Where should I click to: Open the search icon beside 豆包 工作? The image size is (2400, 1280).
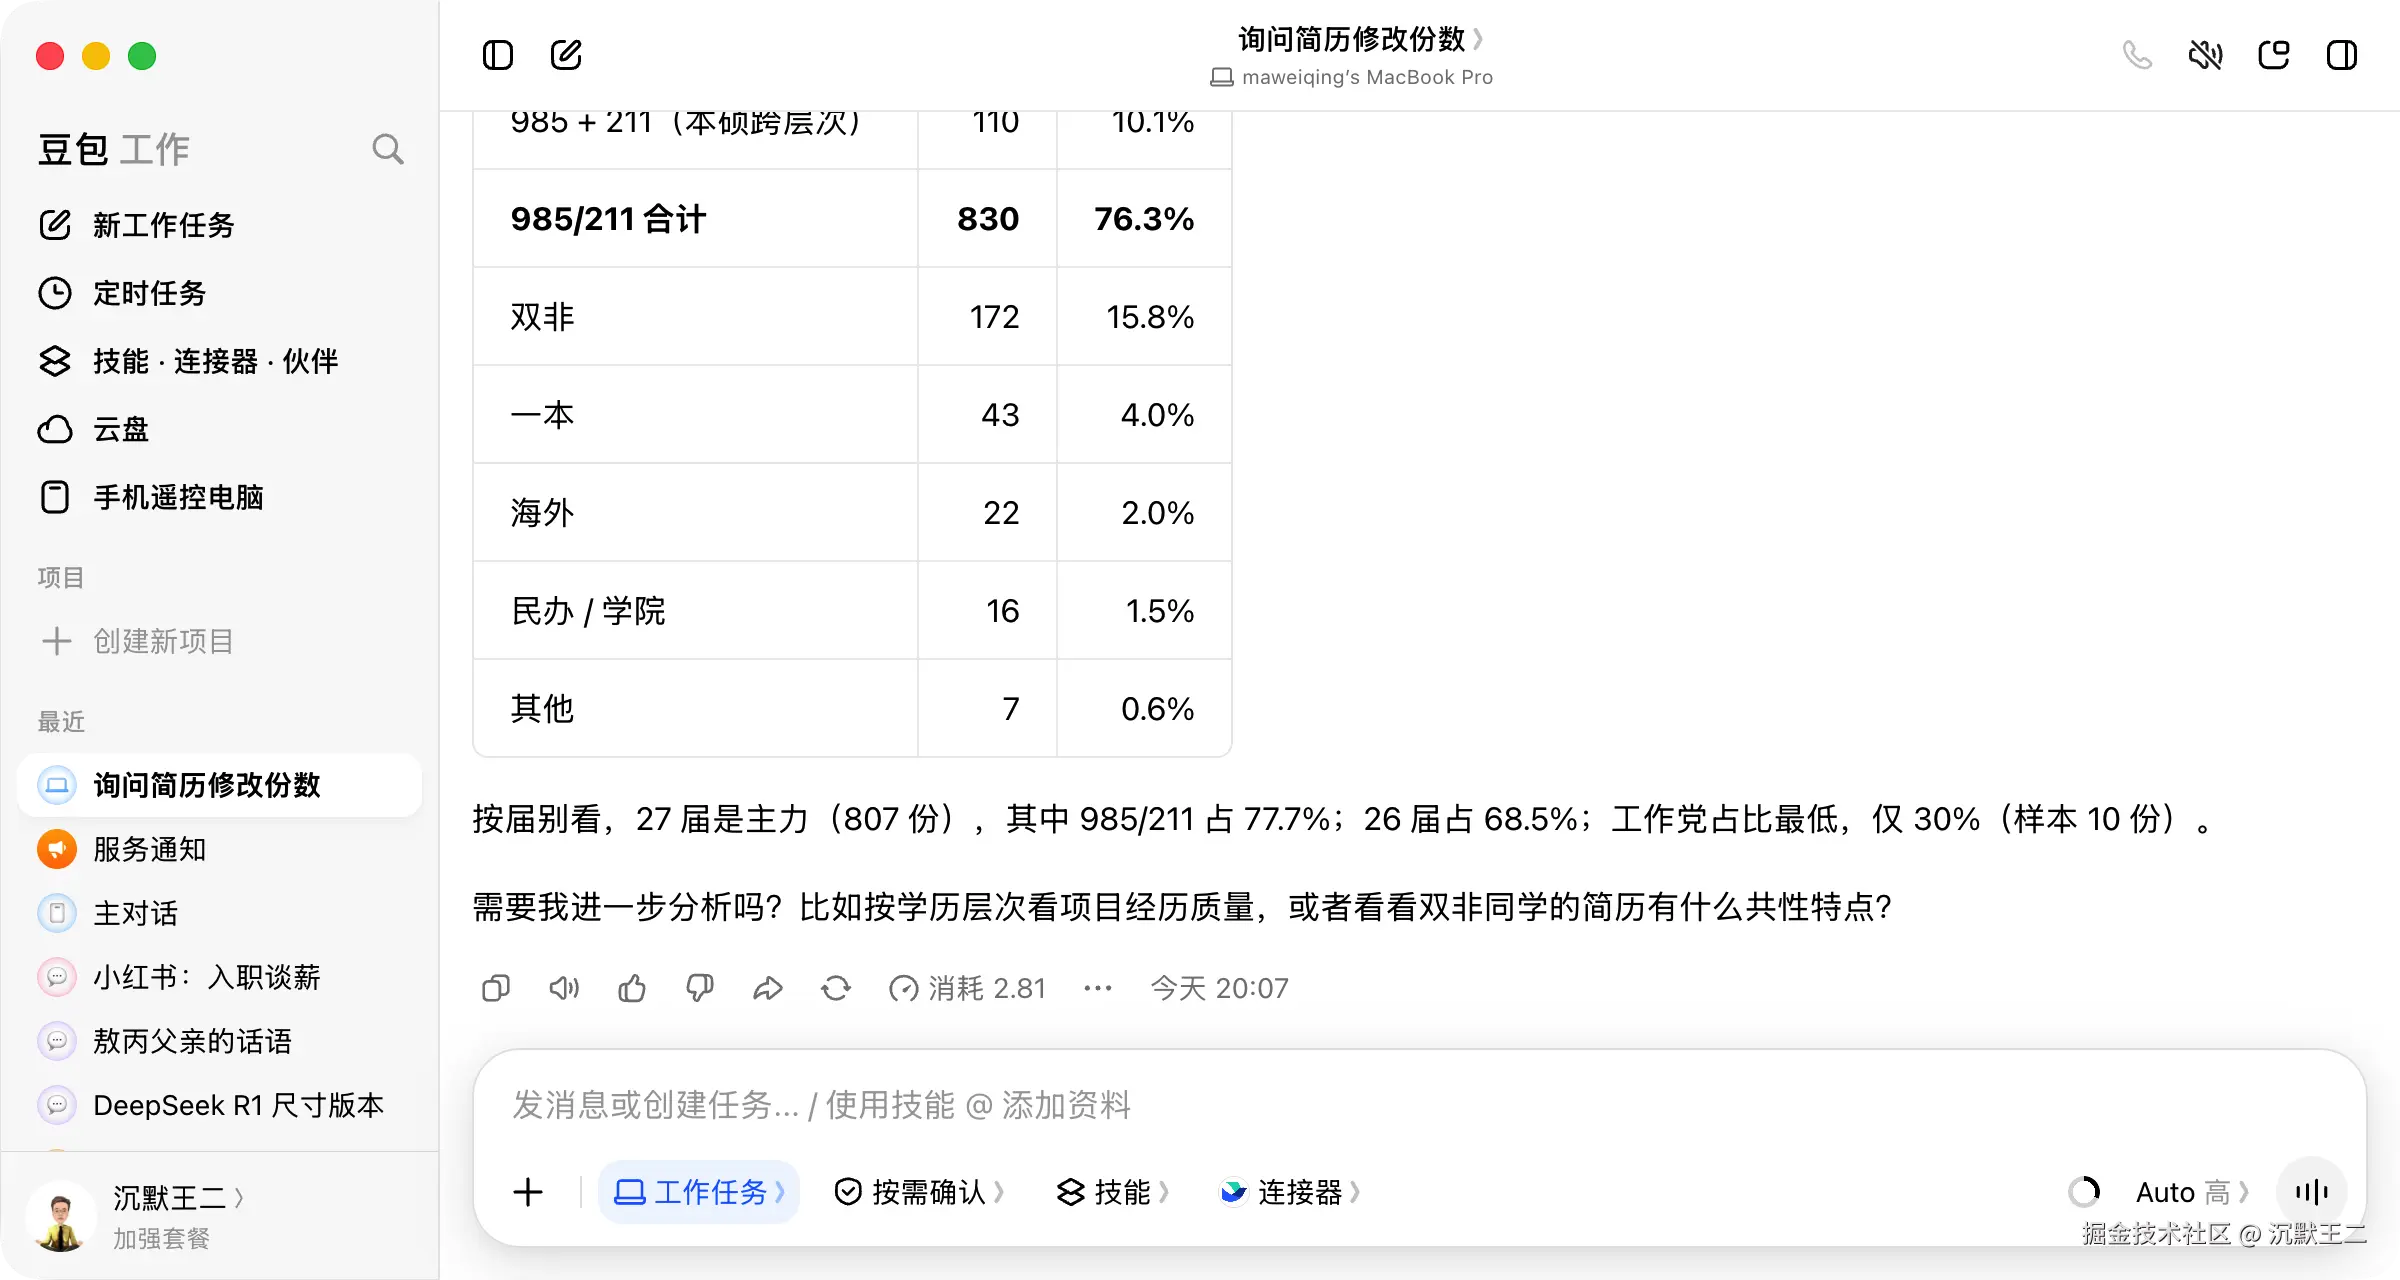coord(388,150)
